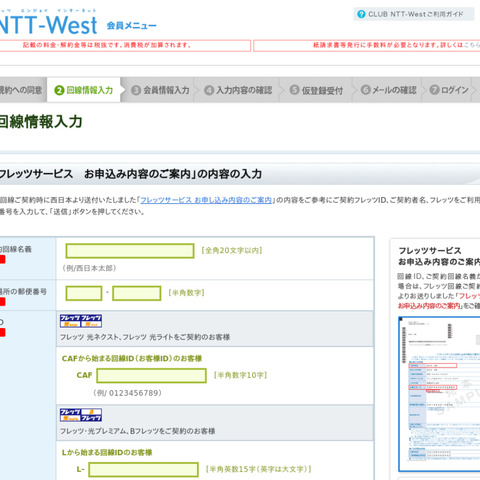Select step 4 入力内容の確認 tab
Screen dimensions: 480x480
[238, 90]
